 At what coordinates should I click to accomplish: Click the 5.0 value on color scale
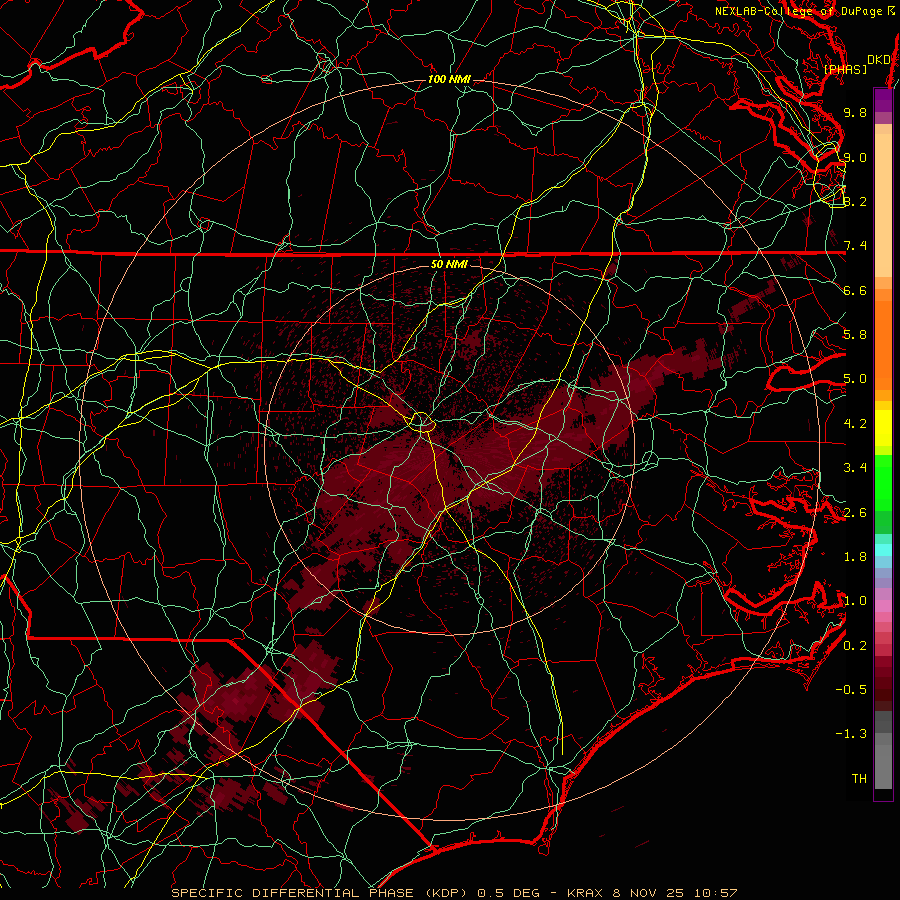click(x=855, y=379)
